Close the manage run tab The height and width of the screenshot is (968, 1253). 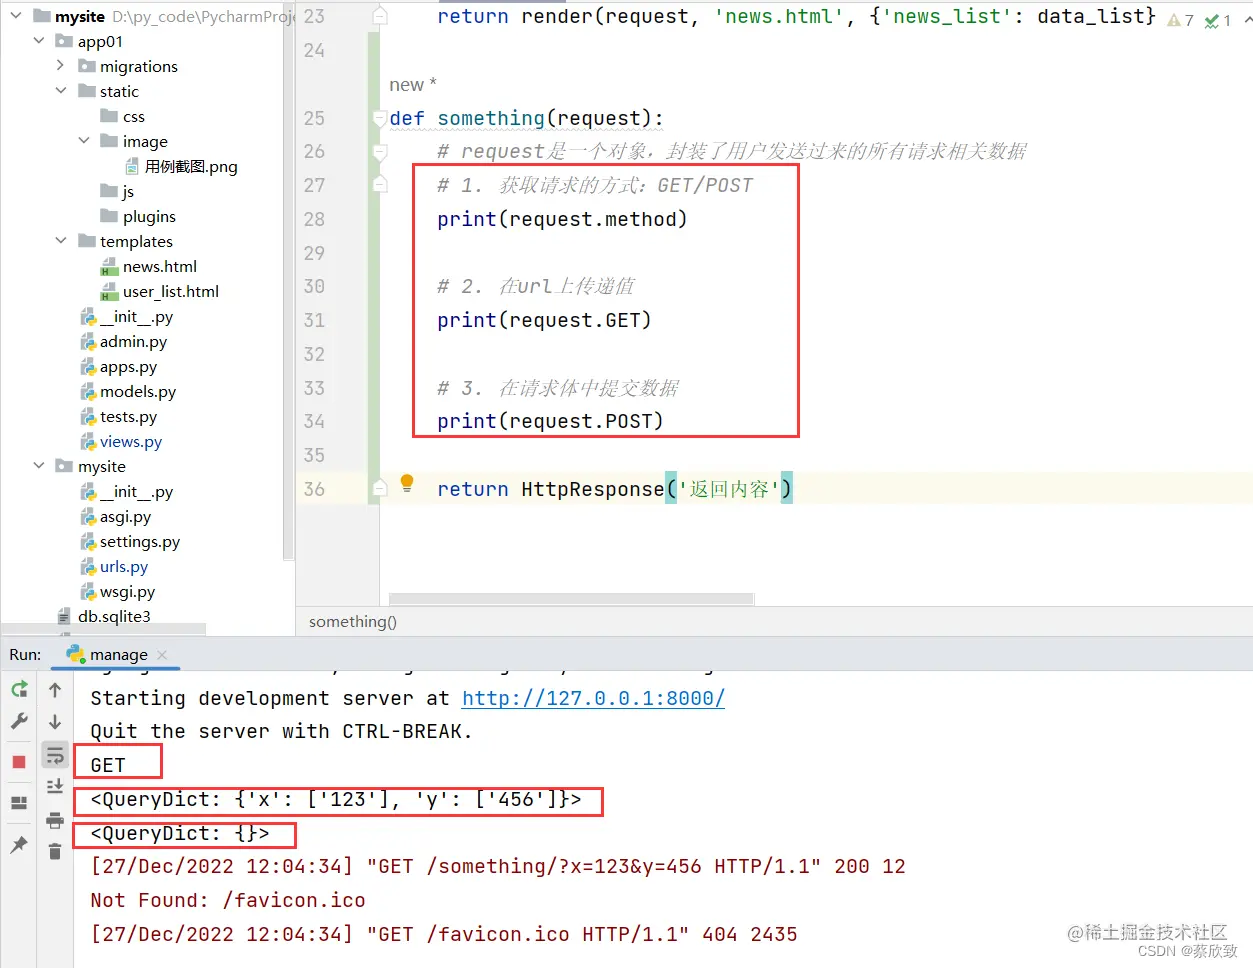[x=162, y=655]
